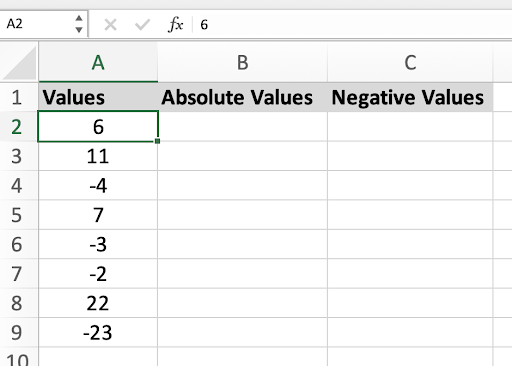
Task: Select the cell containing -4
Action: coord(98,185)
